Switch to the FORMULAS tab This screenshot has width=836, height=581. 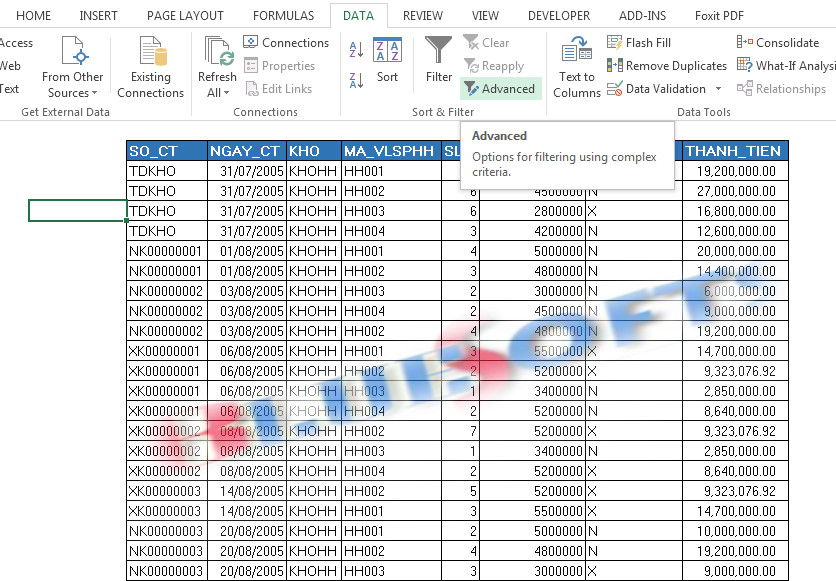pyautogui.click(x=283, y=16)
